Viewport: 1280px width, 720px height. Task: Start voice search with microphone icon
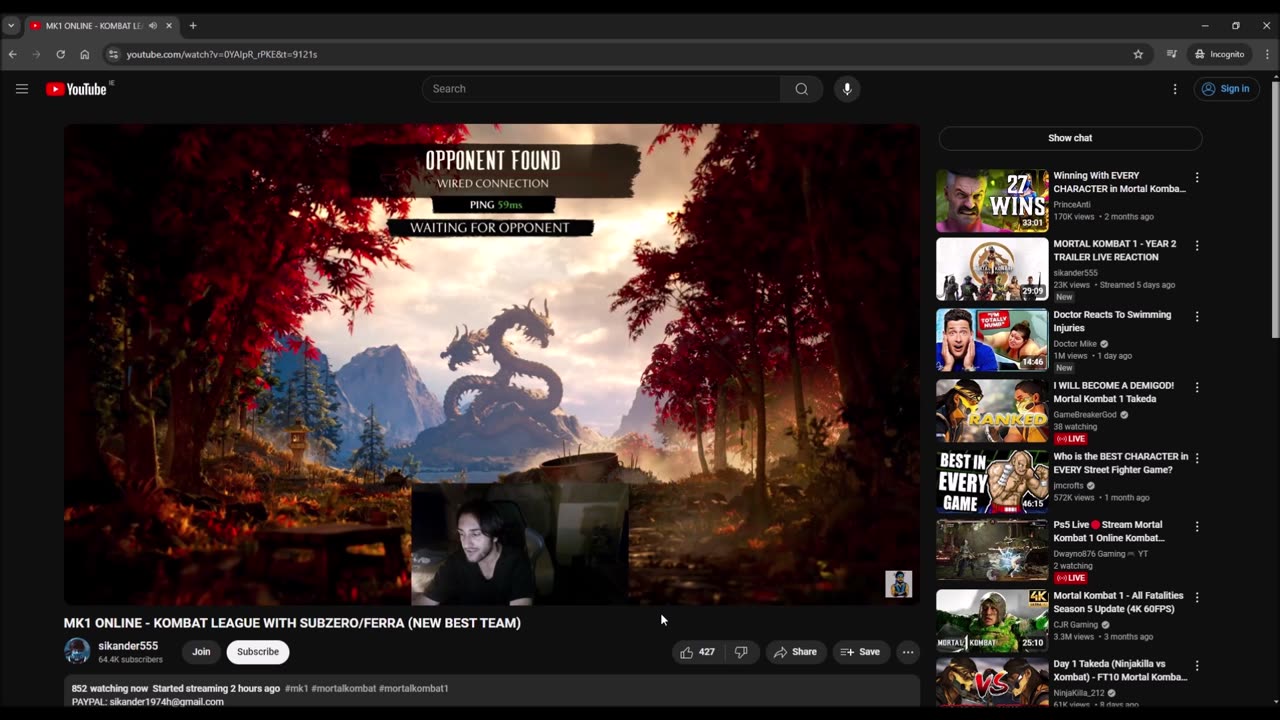click(847, 89)
